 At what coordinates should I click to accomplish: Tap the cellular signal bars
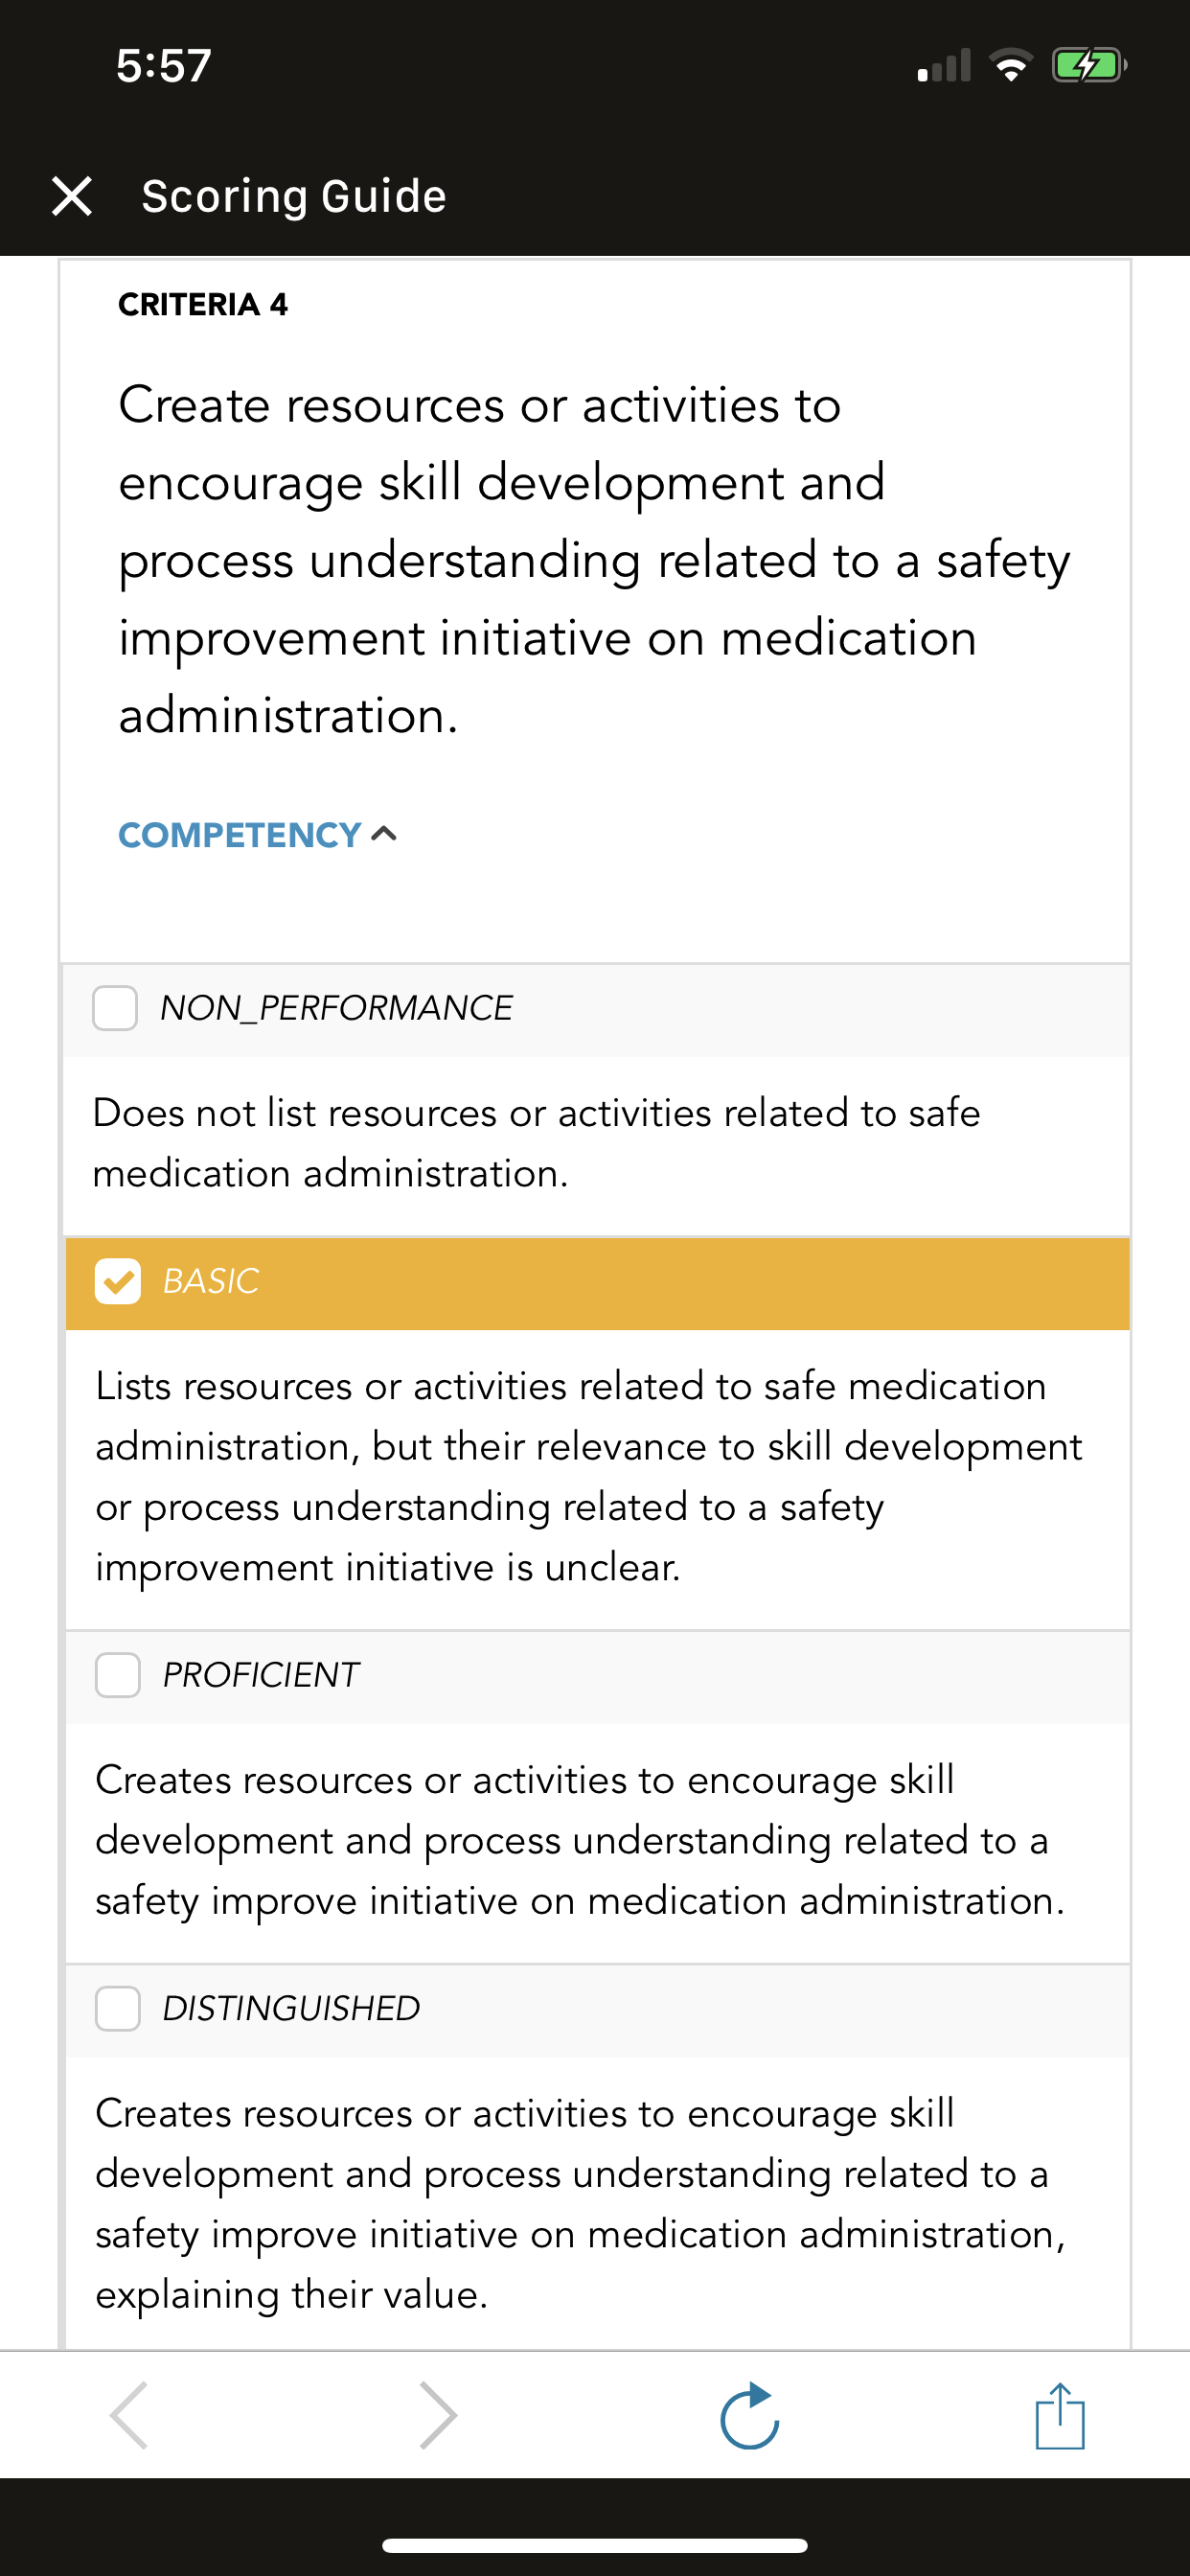pos(944,66)
